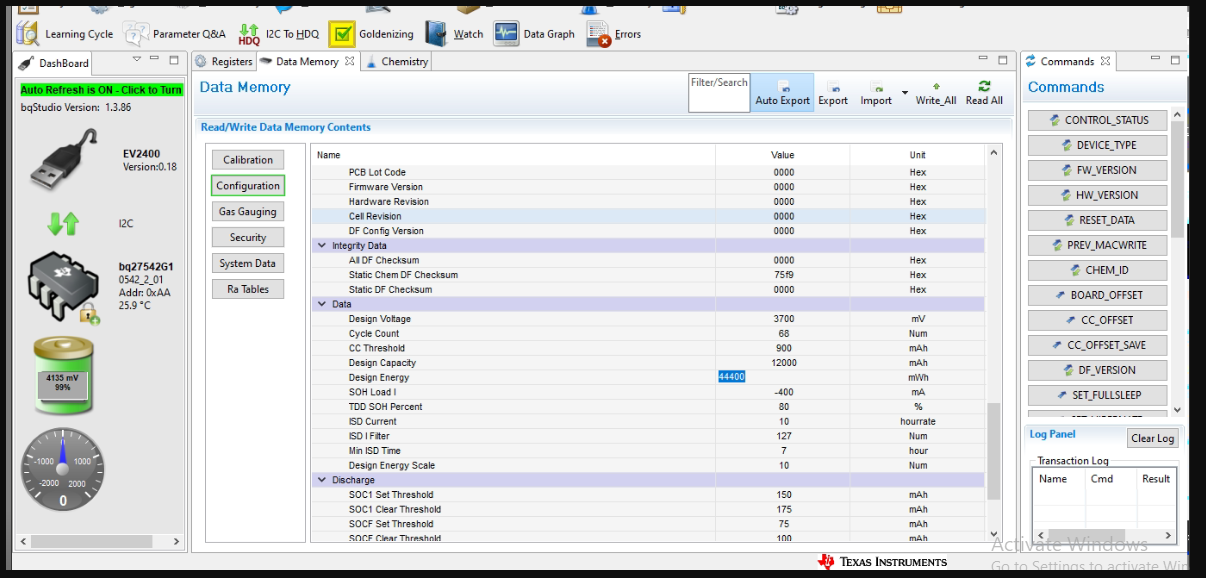Open the Calibration category
1206x578 pixels.
pyautogui.click(x=248, y=160)
